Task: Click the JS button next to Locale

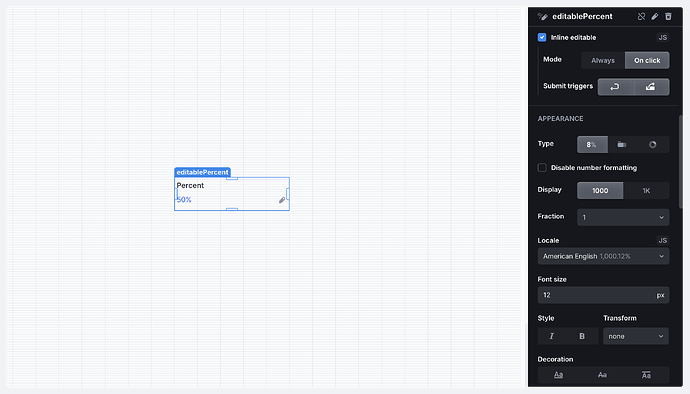Action: (x=663, y=240)
